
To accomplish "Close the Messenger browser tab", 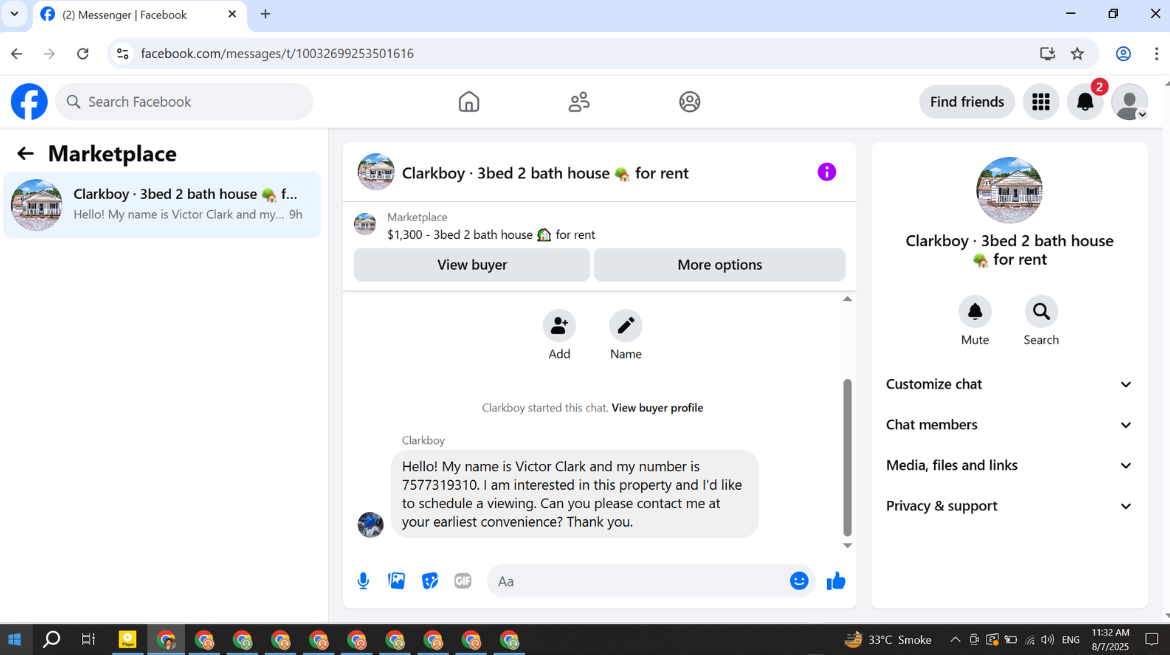I will point(232,14).
